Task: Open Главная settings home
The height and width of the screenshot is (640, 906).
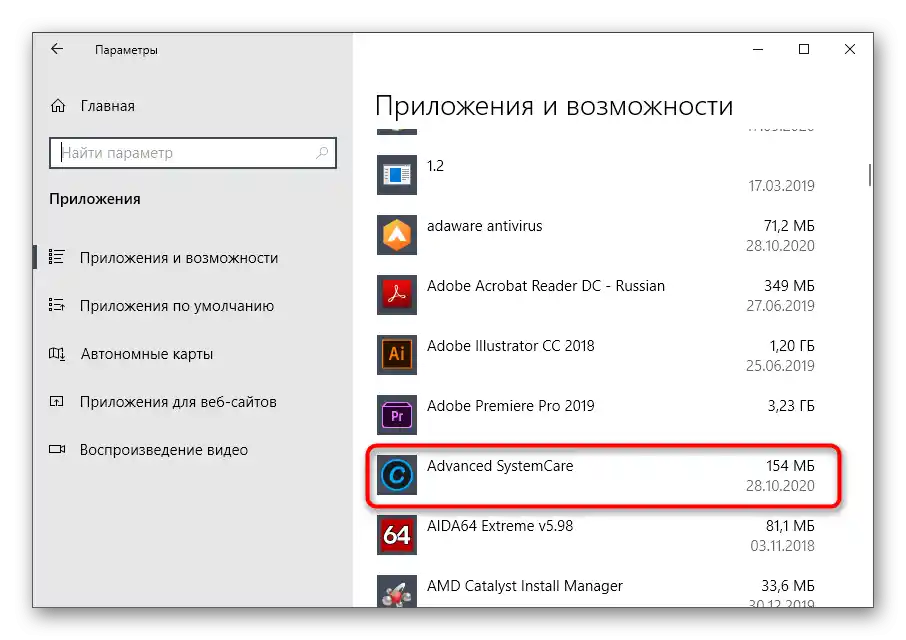Action: [107, 106]
